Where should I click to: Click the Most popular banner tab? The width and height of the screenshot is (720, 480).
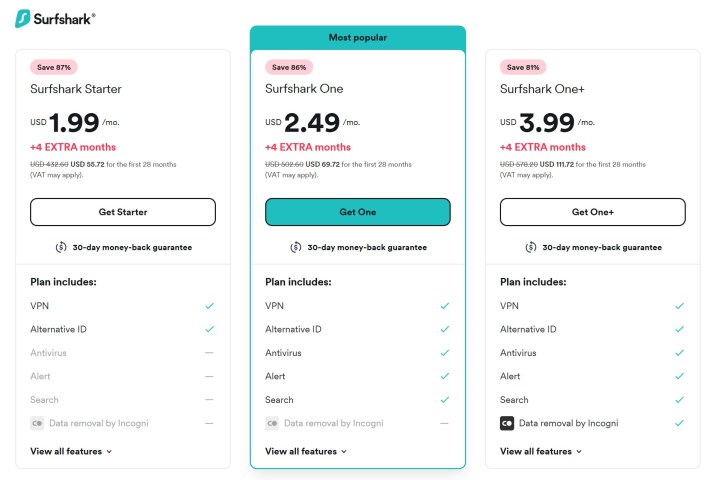coord(357,38)
